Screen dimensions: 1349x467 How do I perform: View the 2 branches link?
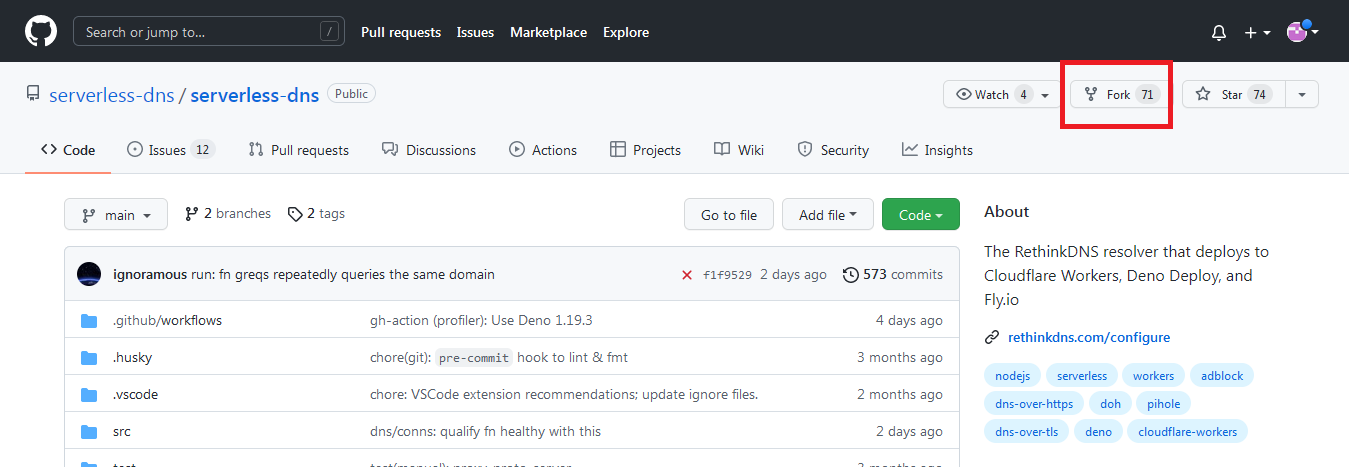coord(228,214)
